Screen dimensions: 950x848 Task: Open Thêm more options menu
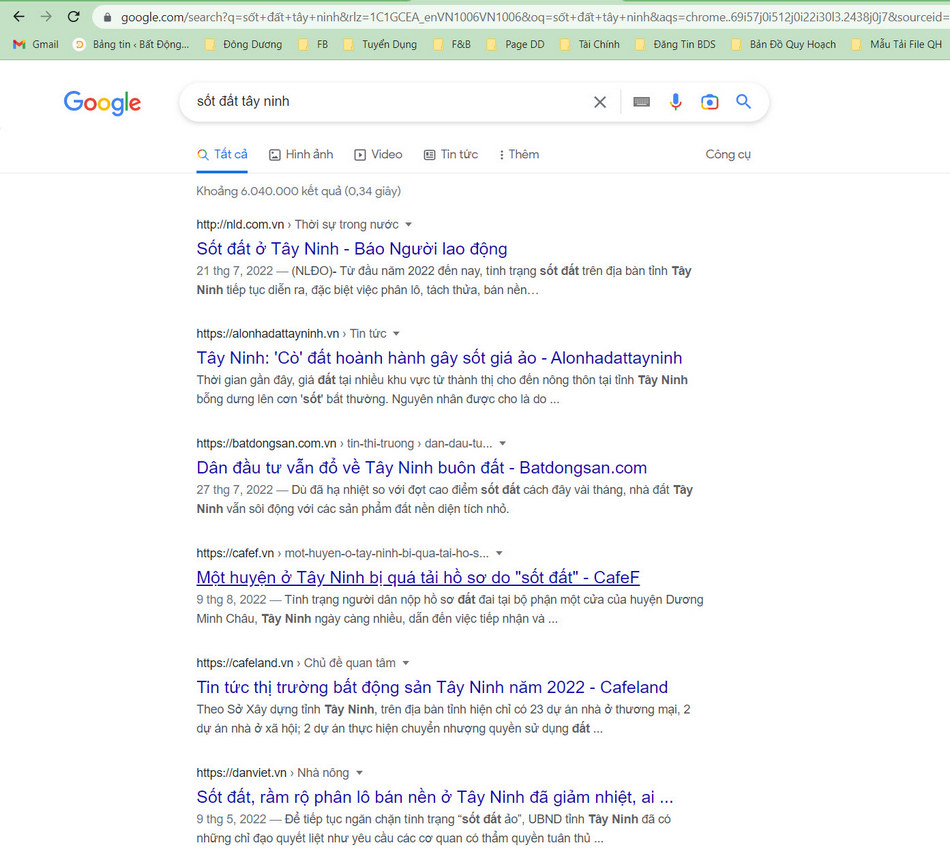[x=519, y=154]
